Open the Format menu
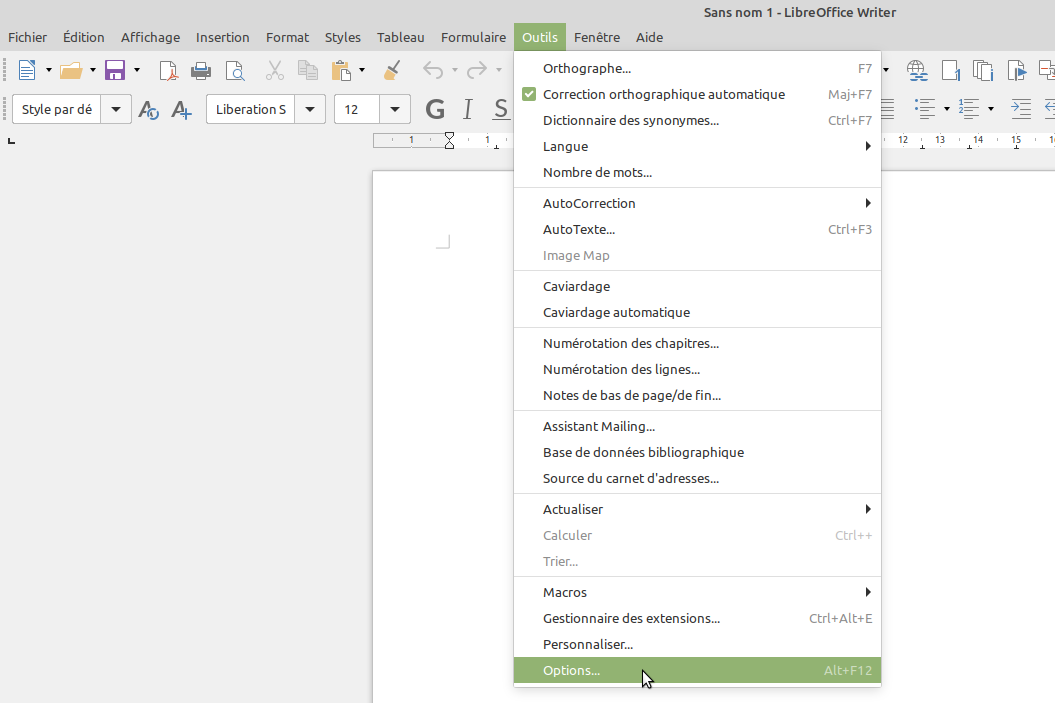 coord(287,37)
